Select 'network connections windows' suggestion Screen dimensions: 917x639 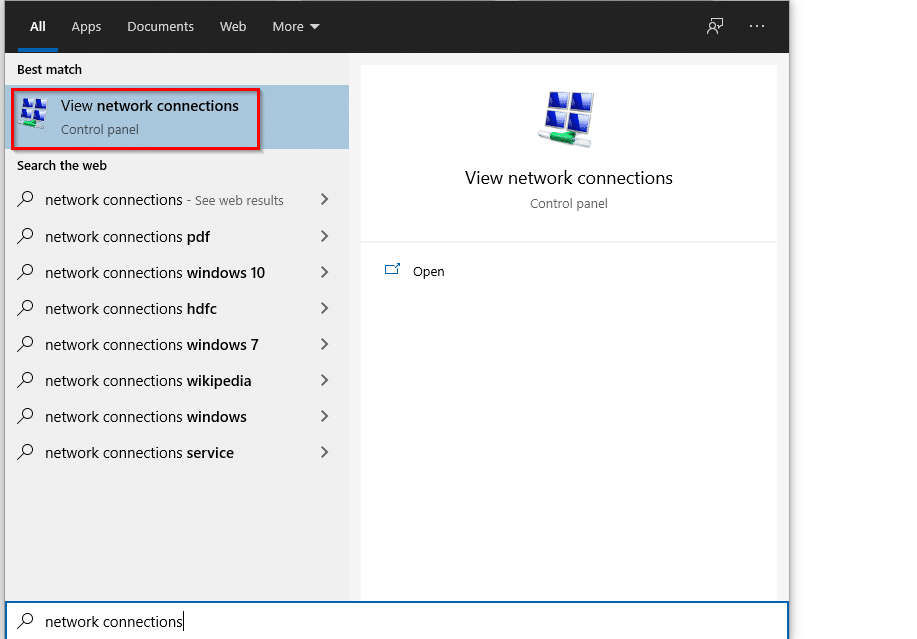[x=177, y=416]
